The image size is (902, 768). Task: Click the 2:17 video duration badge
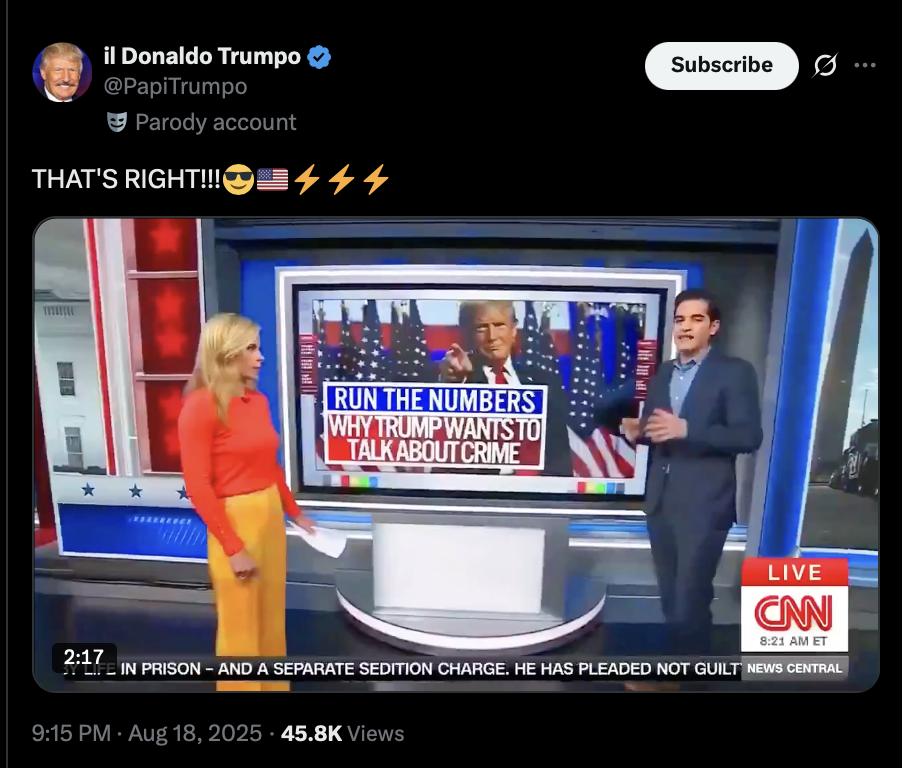coord(84,656)
